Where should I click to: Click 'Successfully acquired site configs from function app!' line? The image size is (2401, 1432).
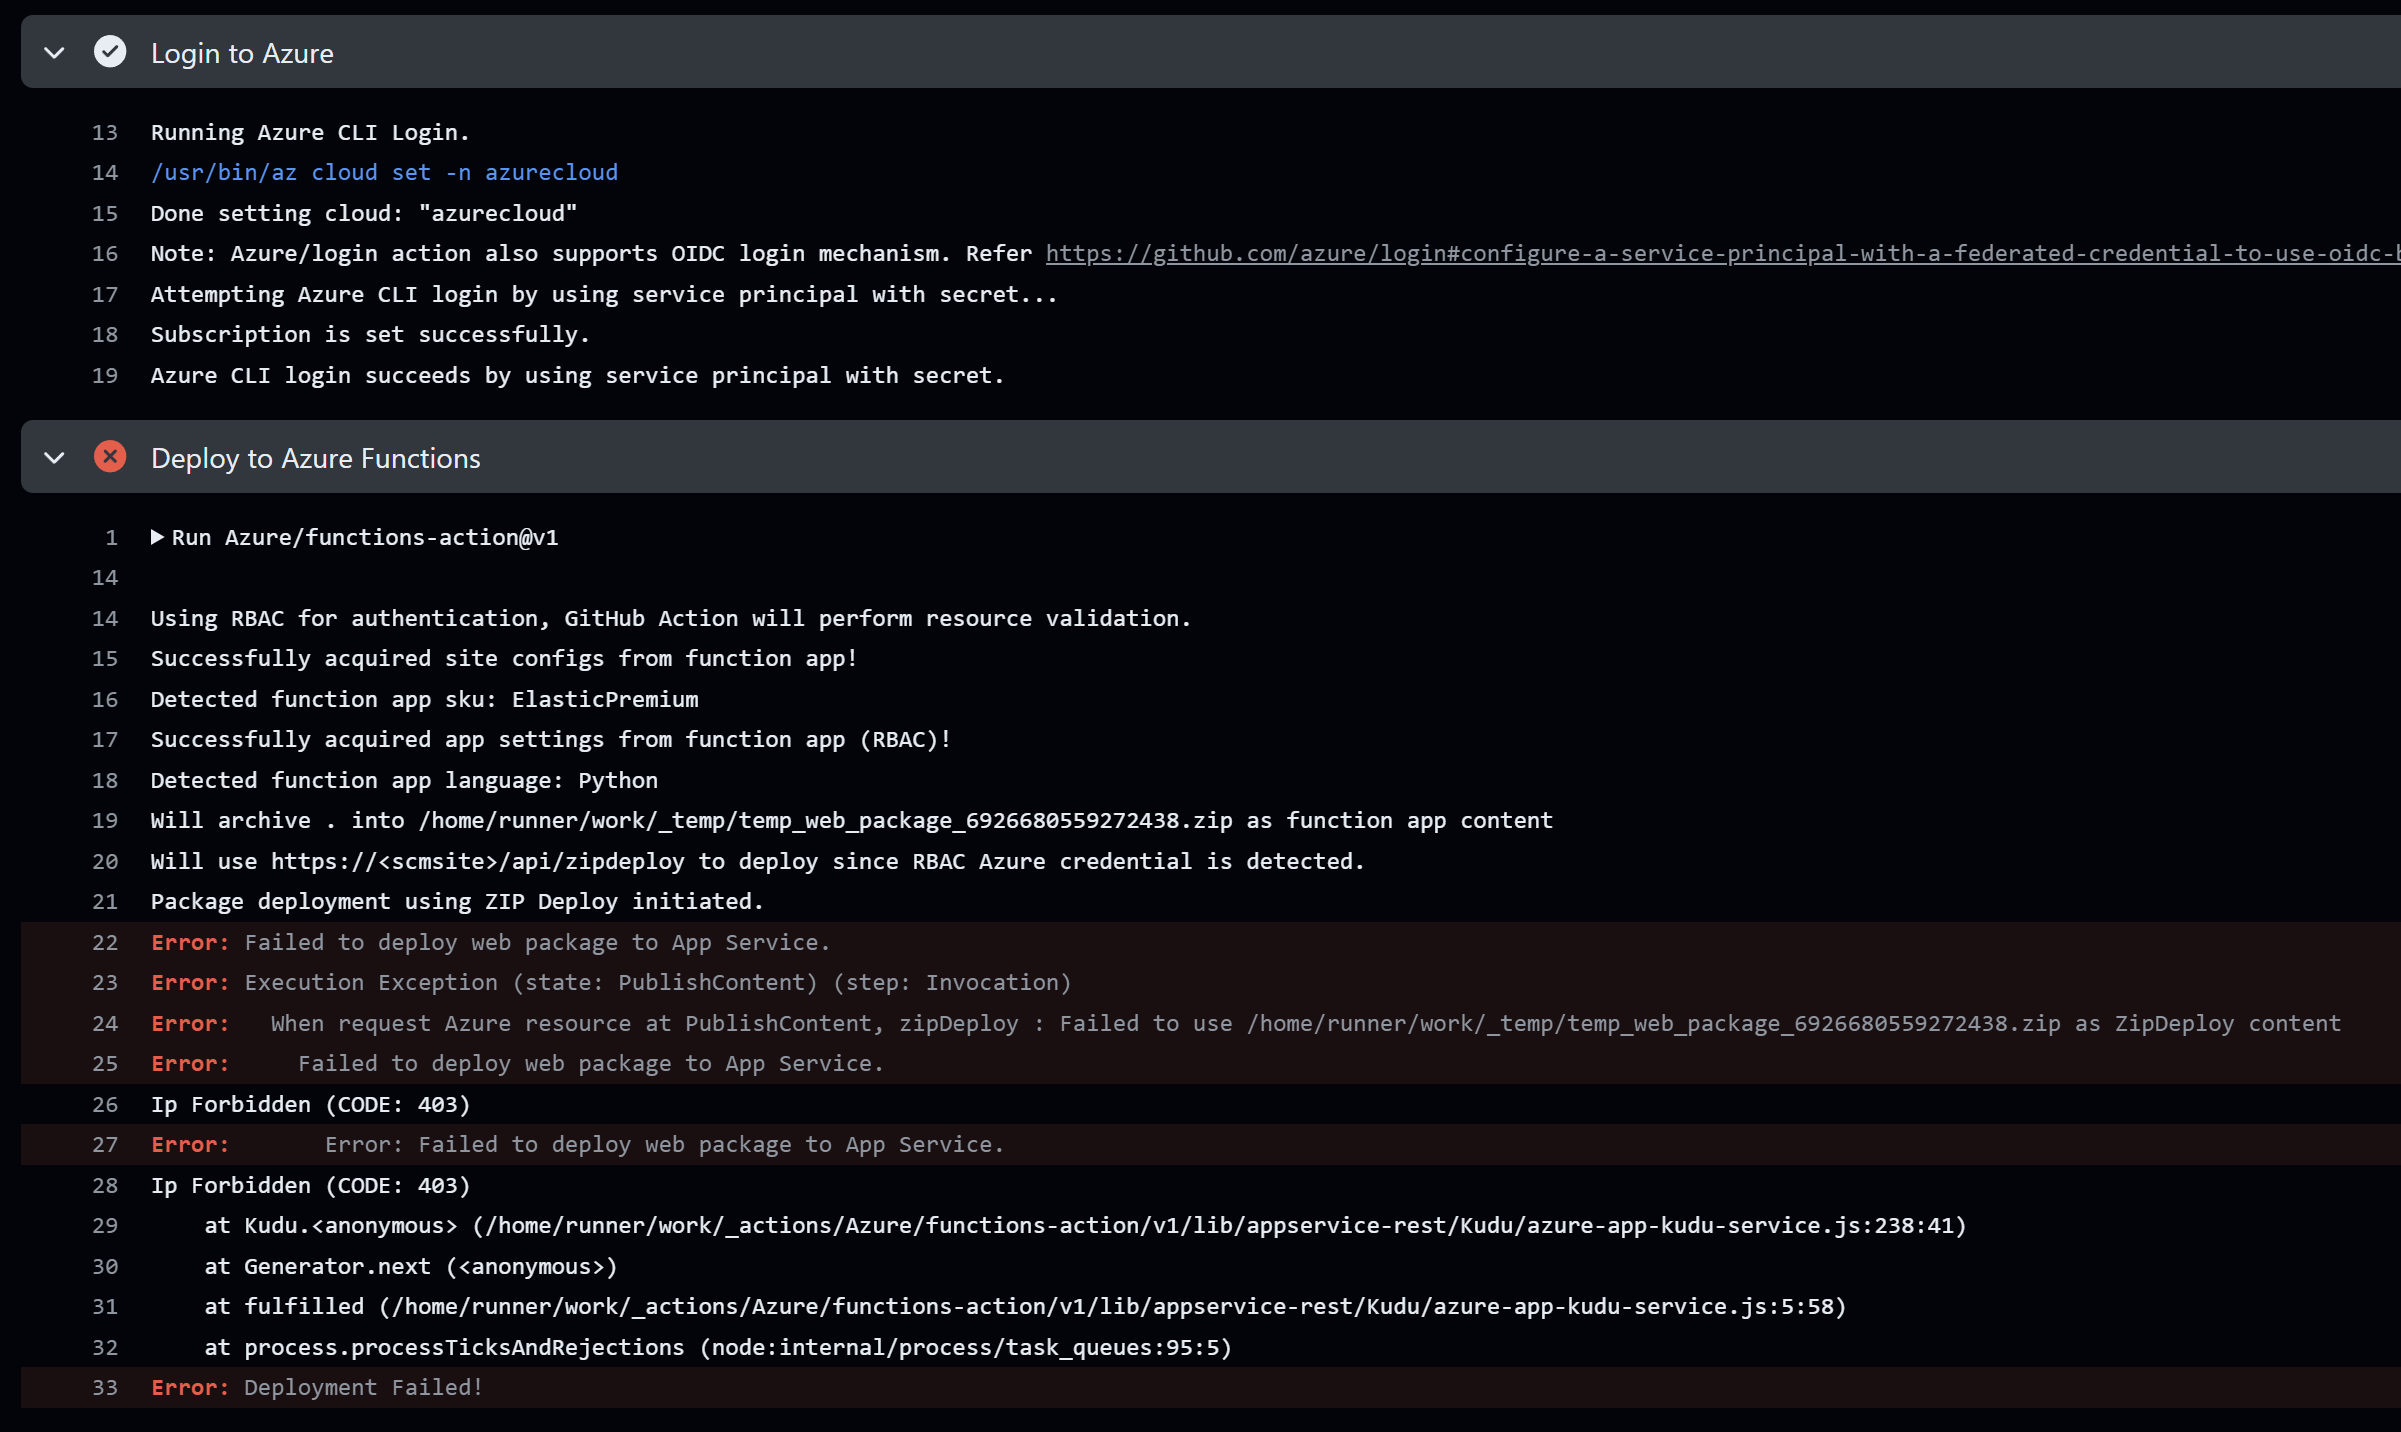point(504,659)
